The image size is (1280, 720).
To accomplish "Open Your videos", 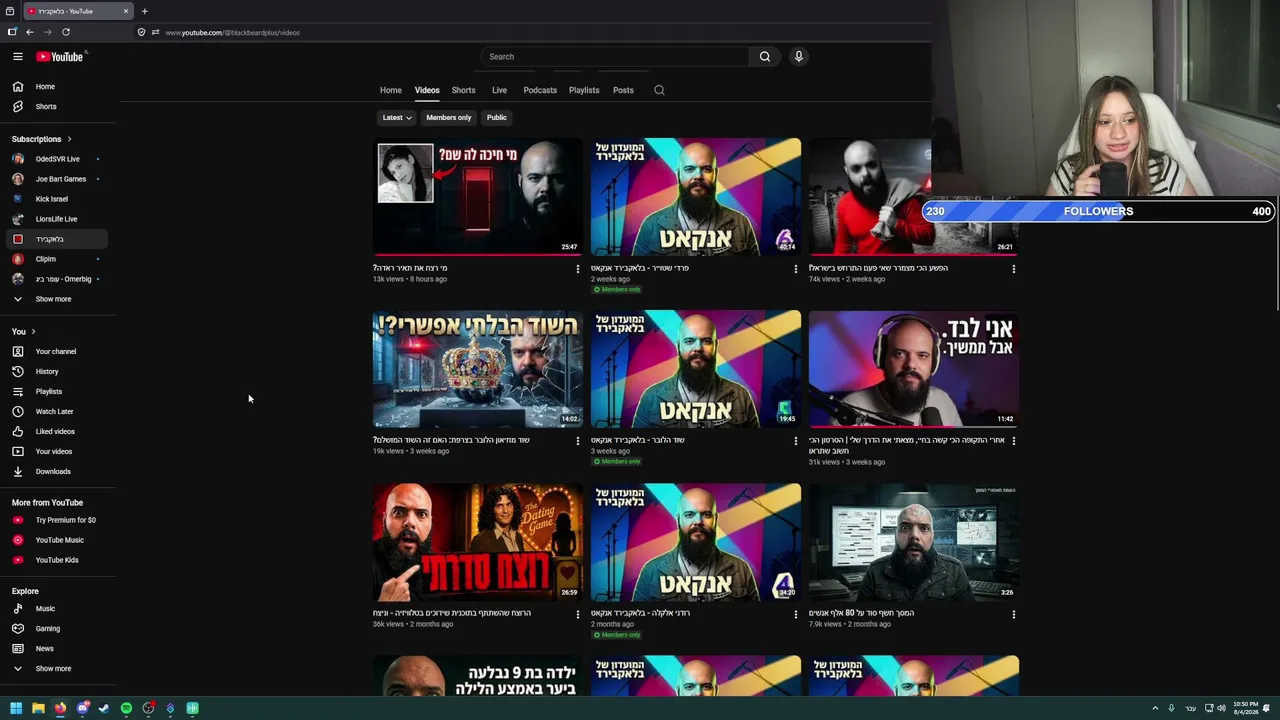I will [58, 452].
